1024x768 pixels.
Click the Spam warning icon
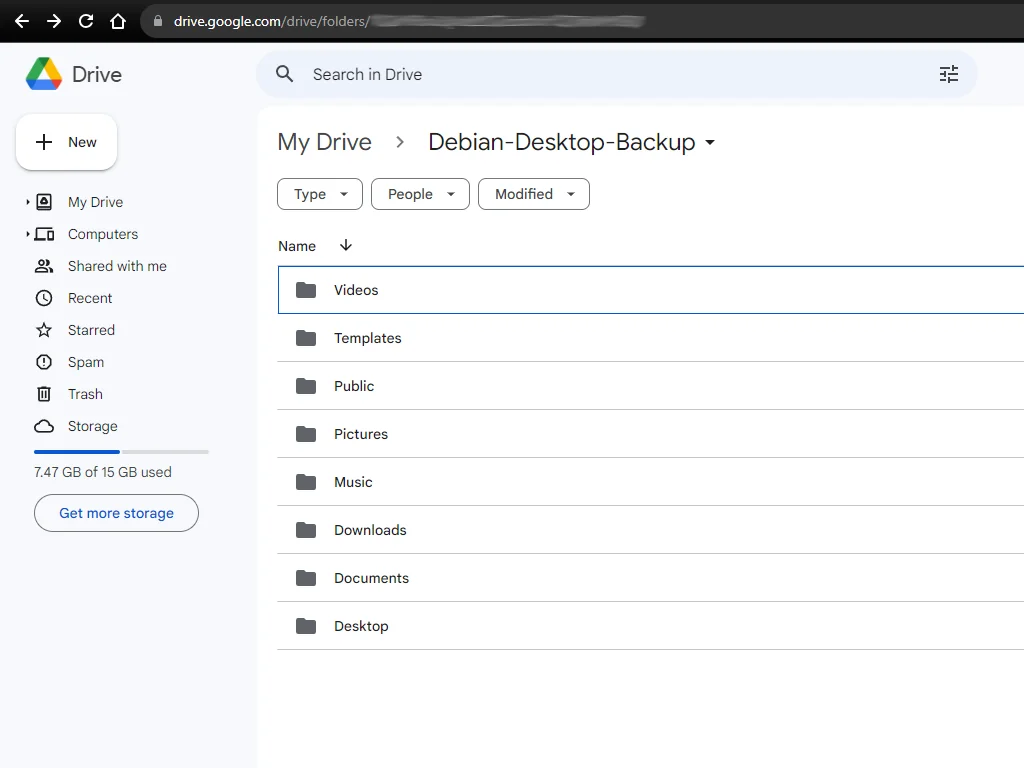[x=44, y=362]
